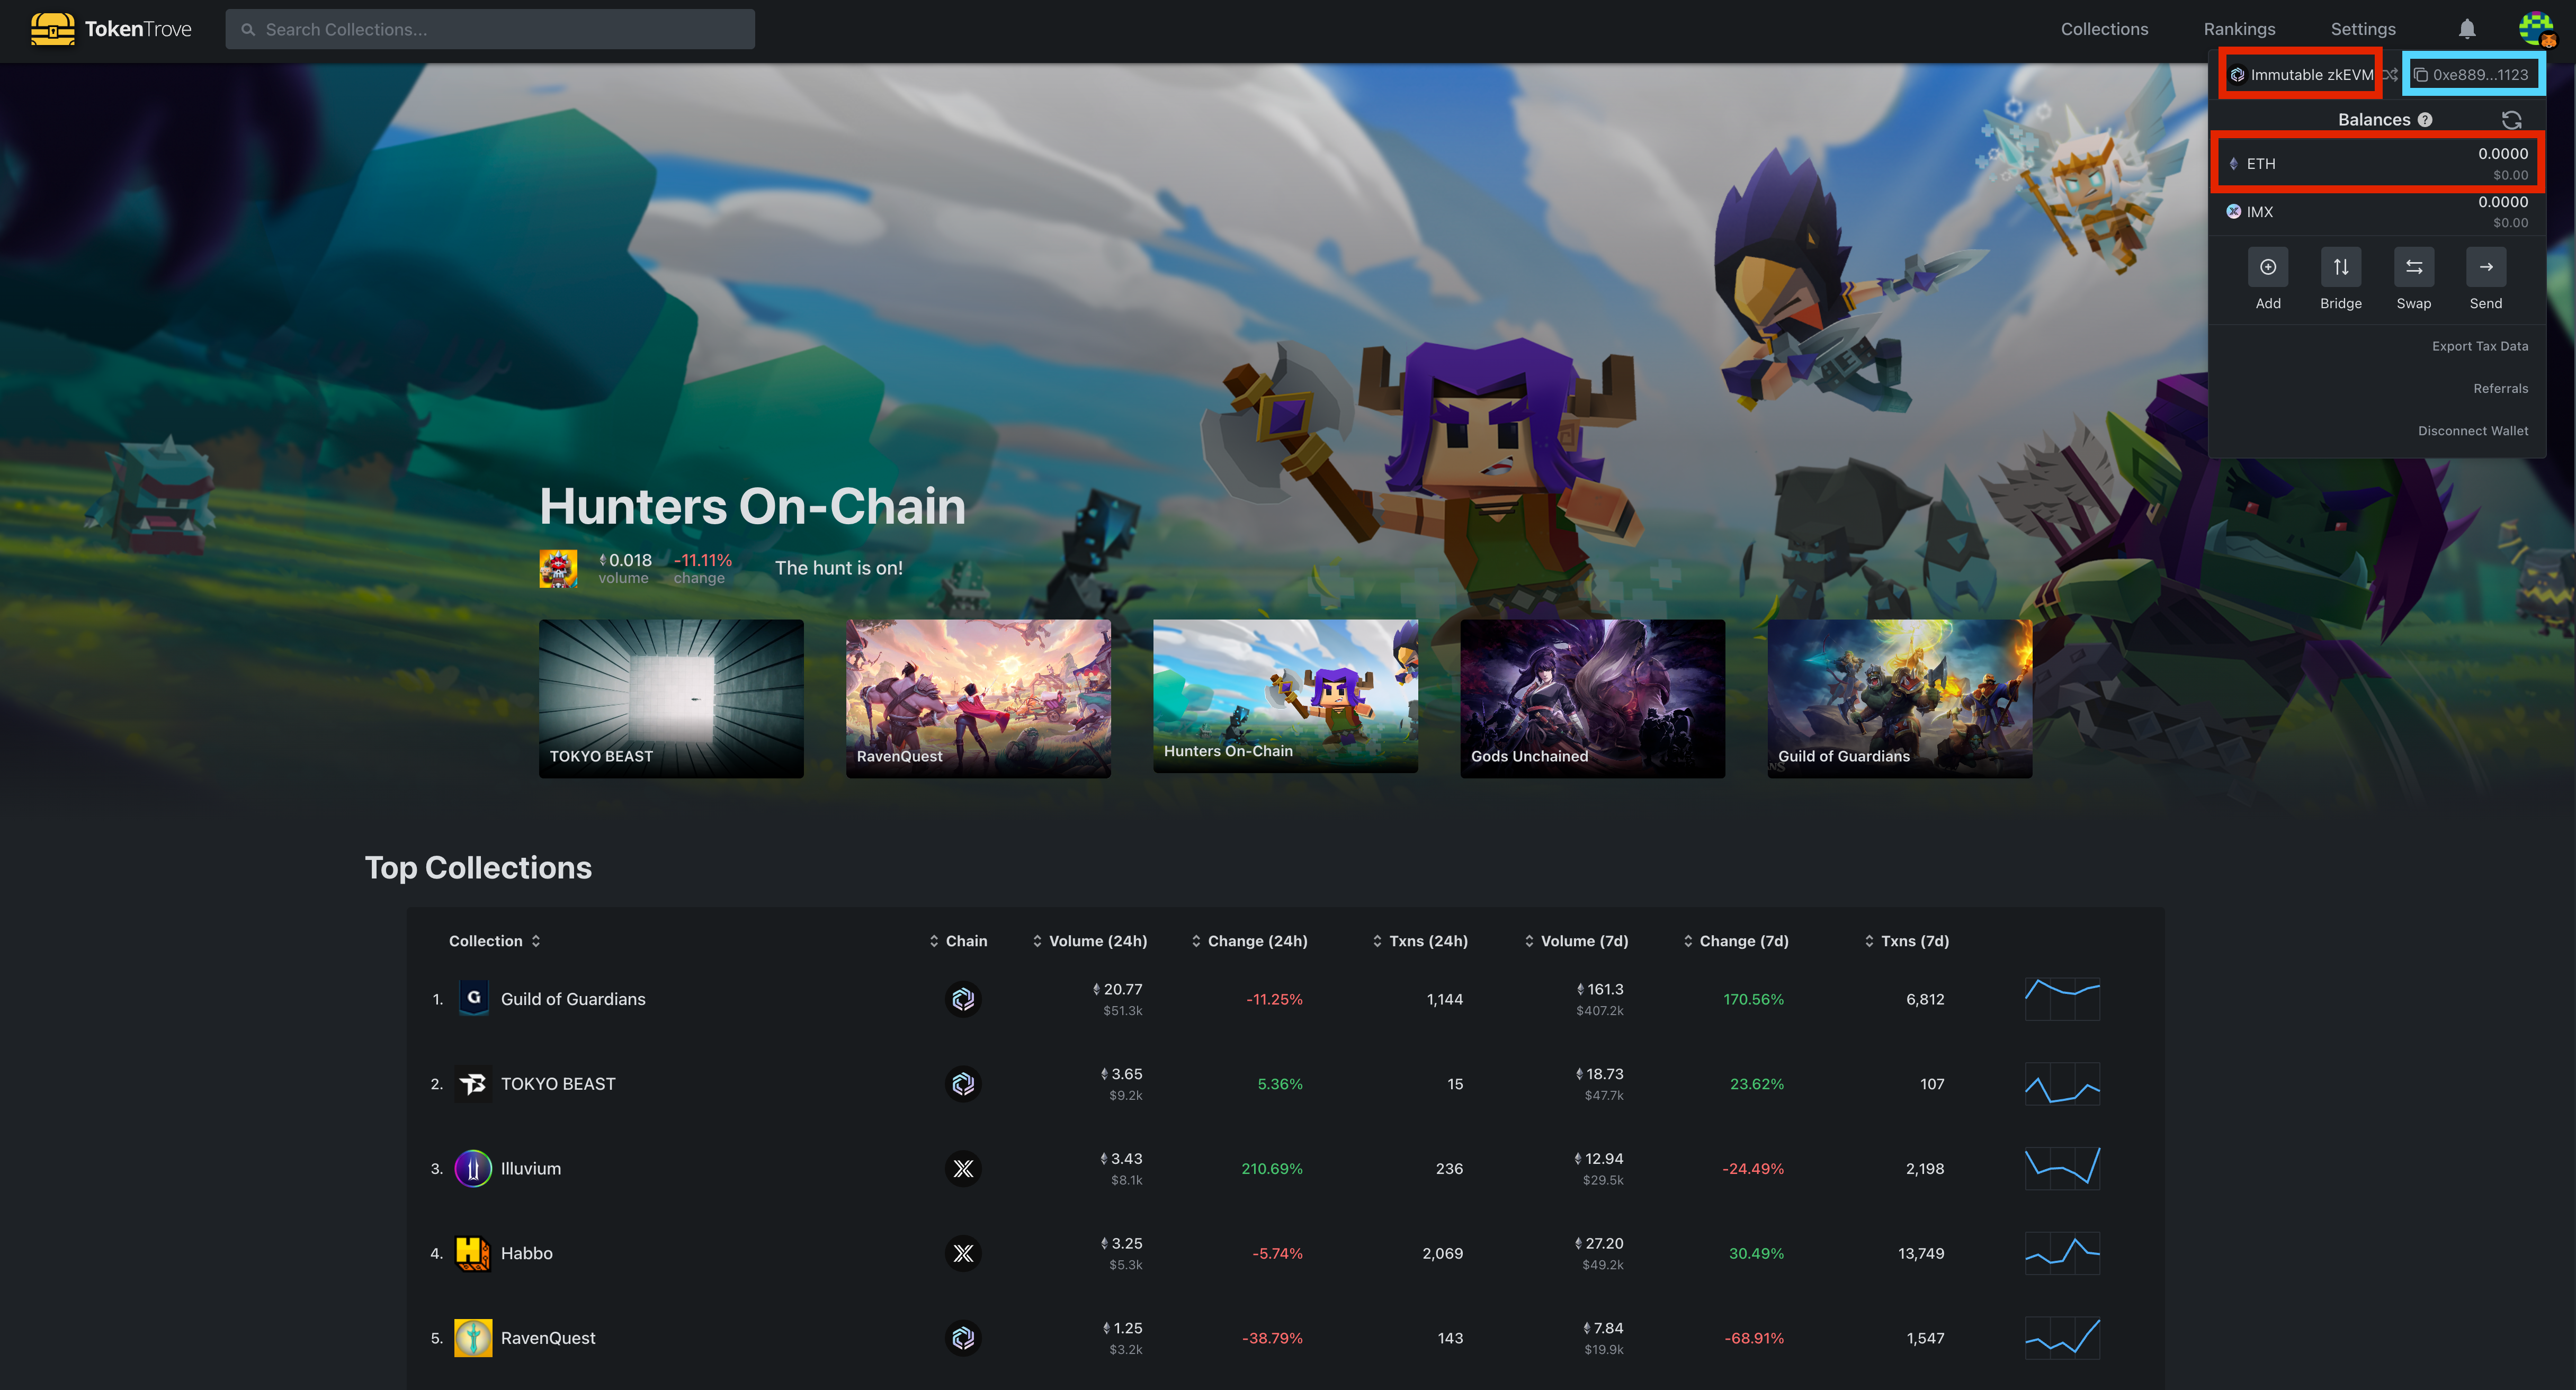Click the Search Collections input field

click(490, 29)
